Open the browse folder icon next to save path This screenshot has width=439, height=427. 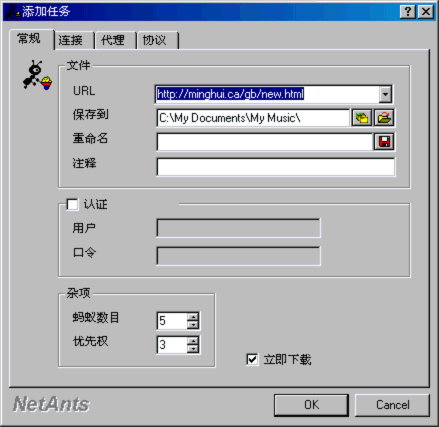[x=384, y=118]
